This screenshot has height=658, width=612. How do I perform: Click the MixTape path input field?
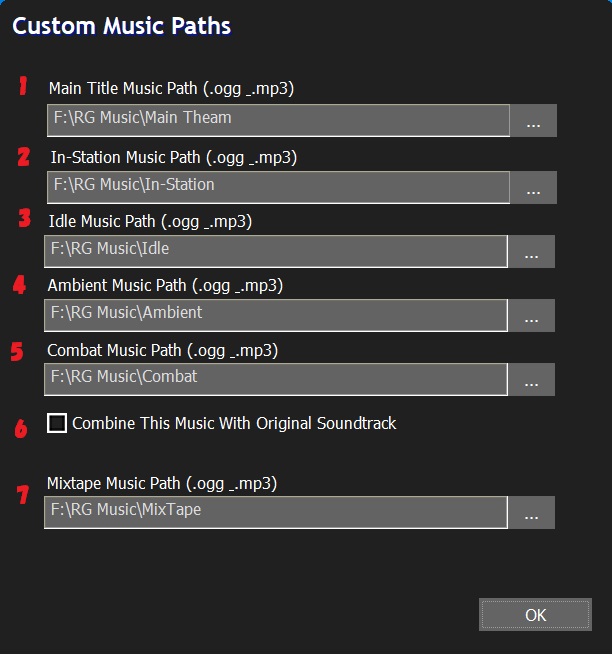coord(276,512)
